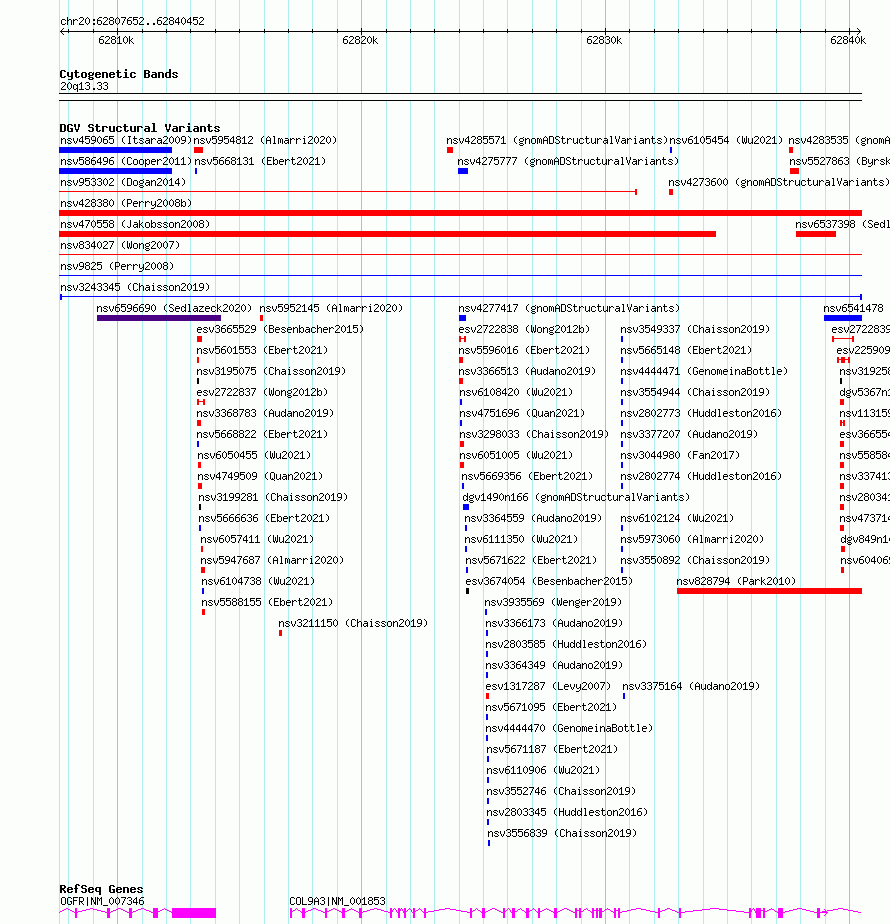Viewport: 890px width, 924px height.
Task: Select nsv5588155 (Ebert2021) label
Action: coord(267,602)
